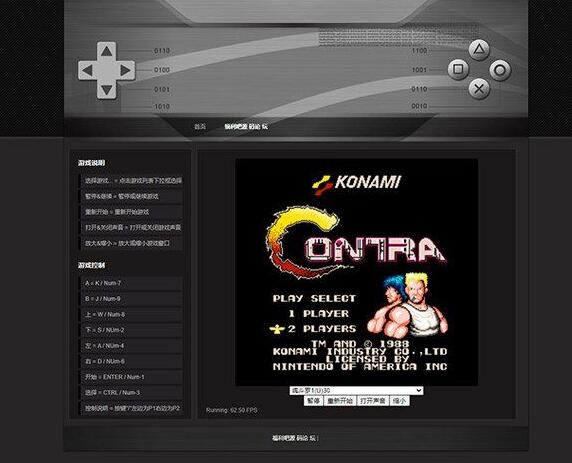
Task: Click the 打开&关闭声音 instruction row
Action: point(132,227)
